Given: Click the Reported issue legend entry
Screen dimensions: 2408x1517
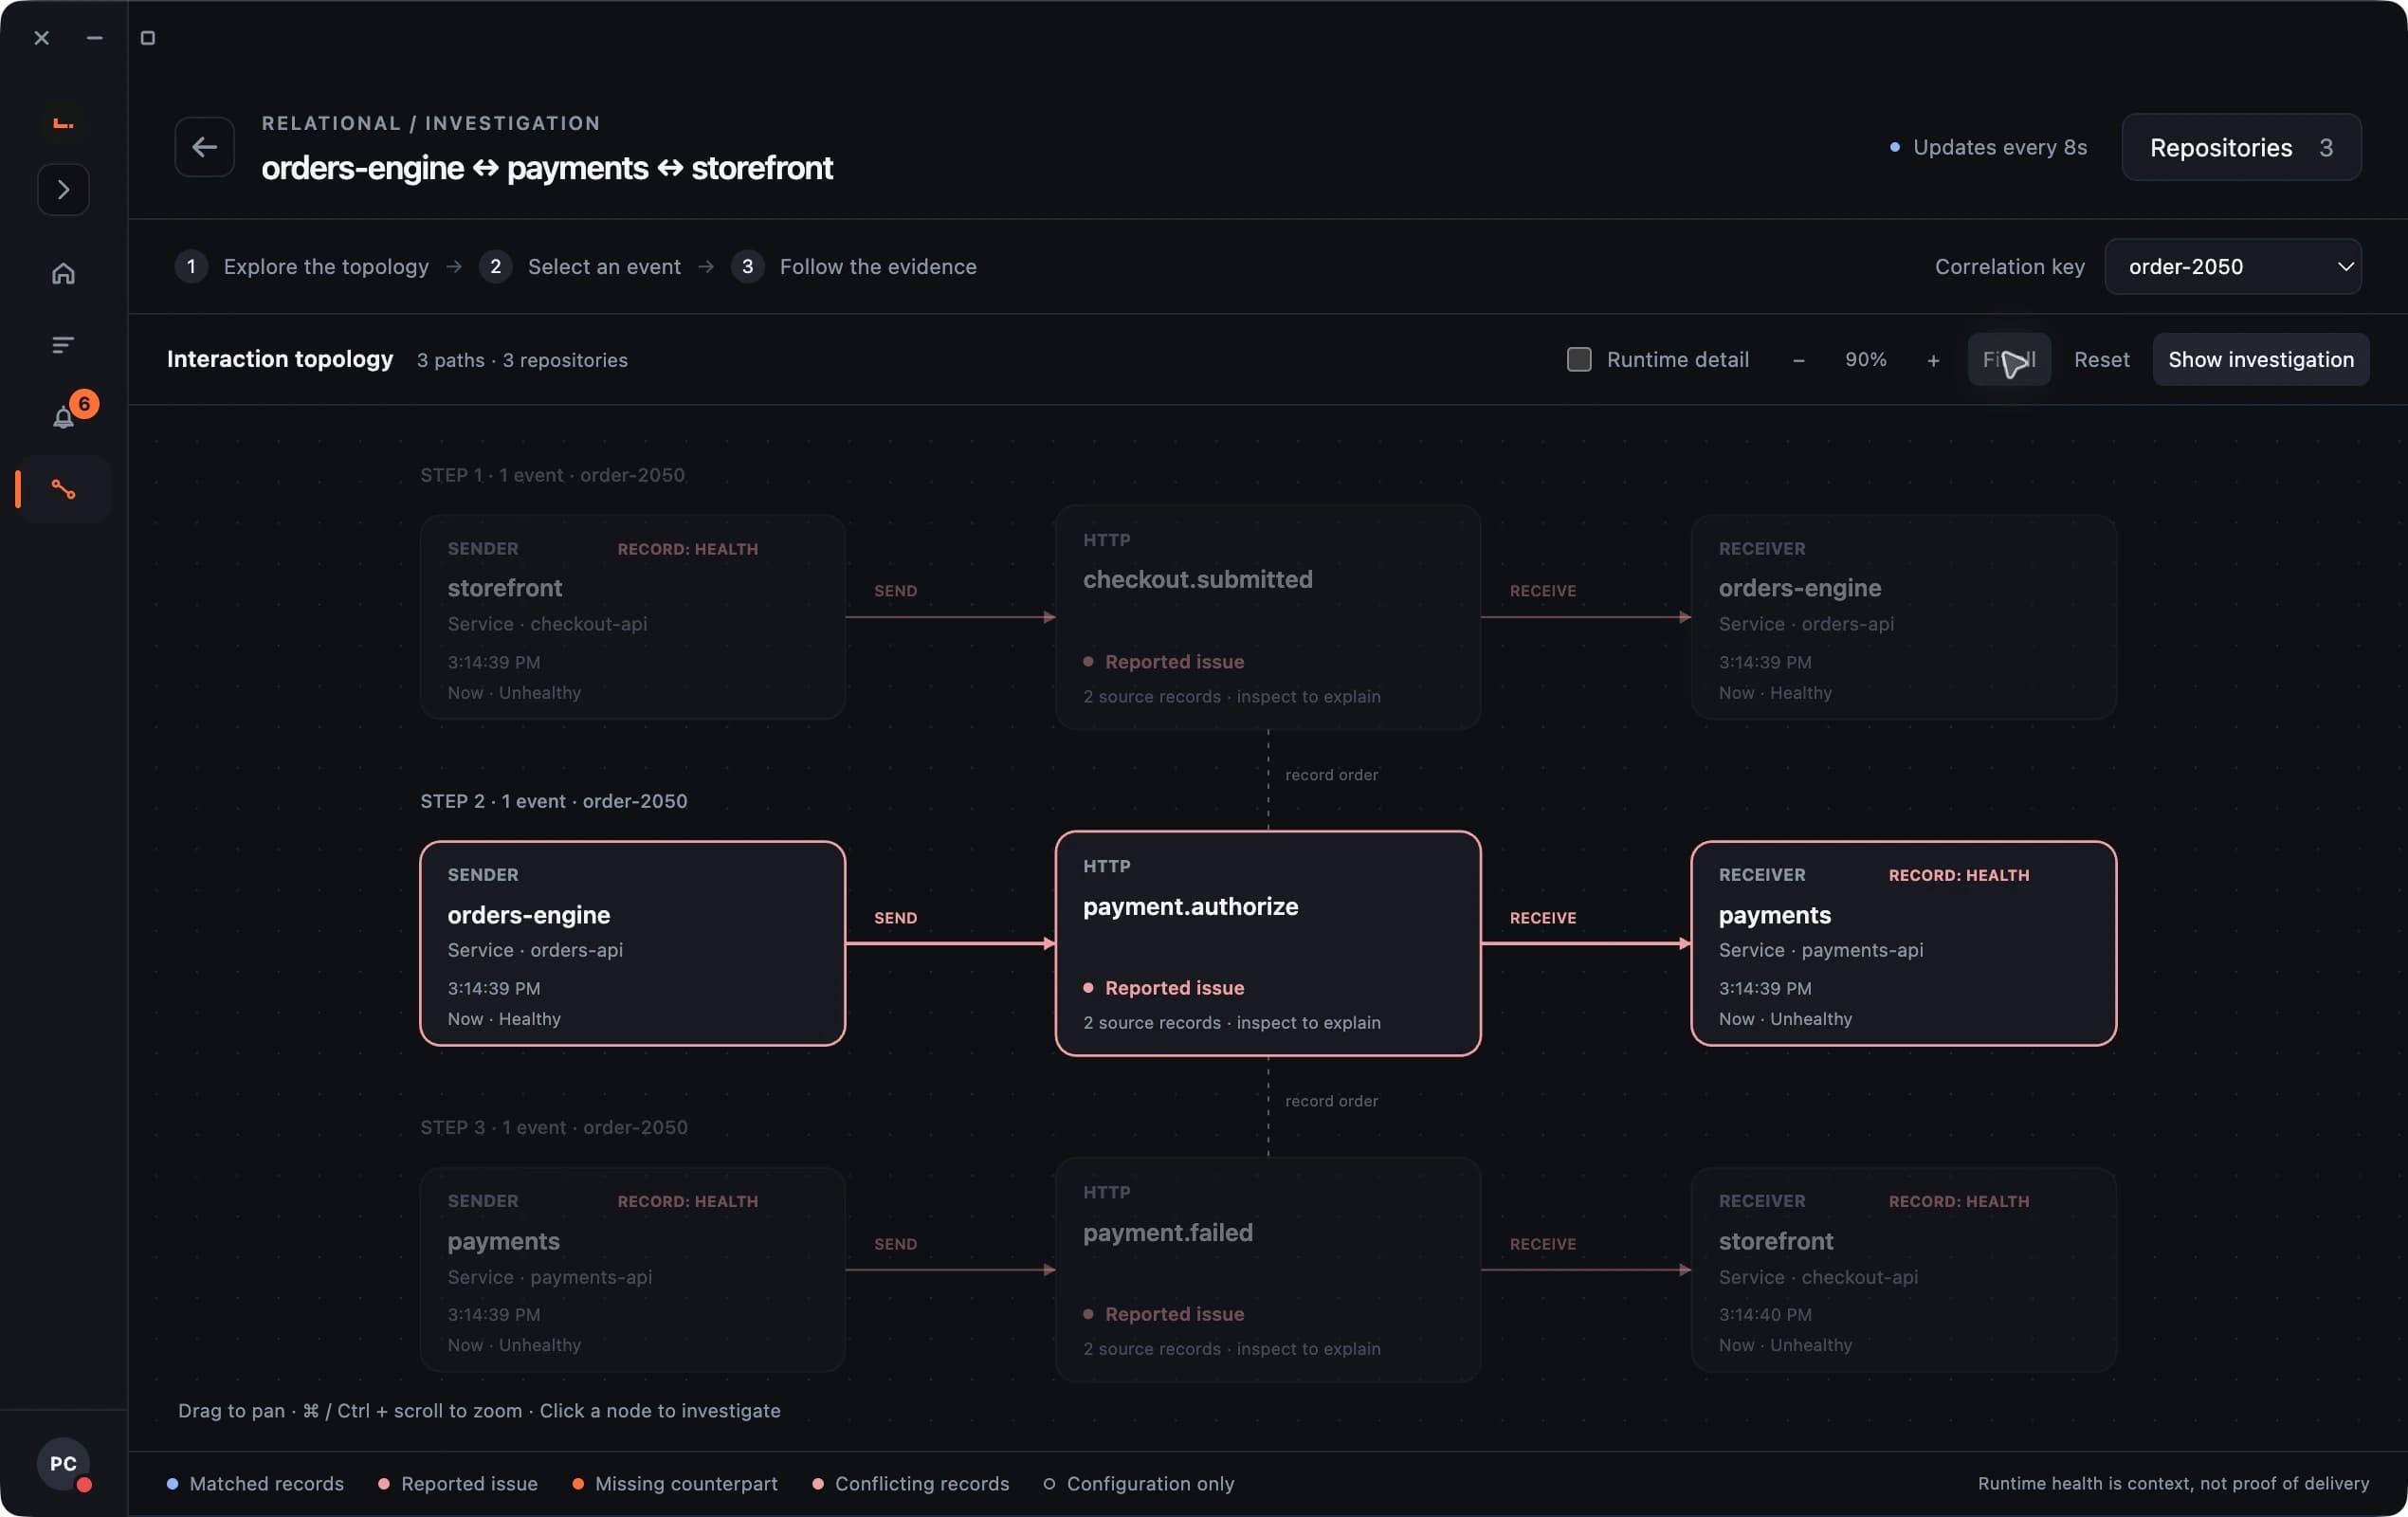Looking at the screenshot, I should pyautogui.click(x=458, y=1483).
